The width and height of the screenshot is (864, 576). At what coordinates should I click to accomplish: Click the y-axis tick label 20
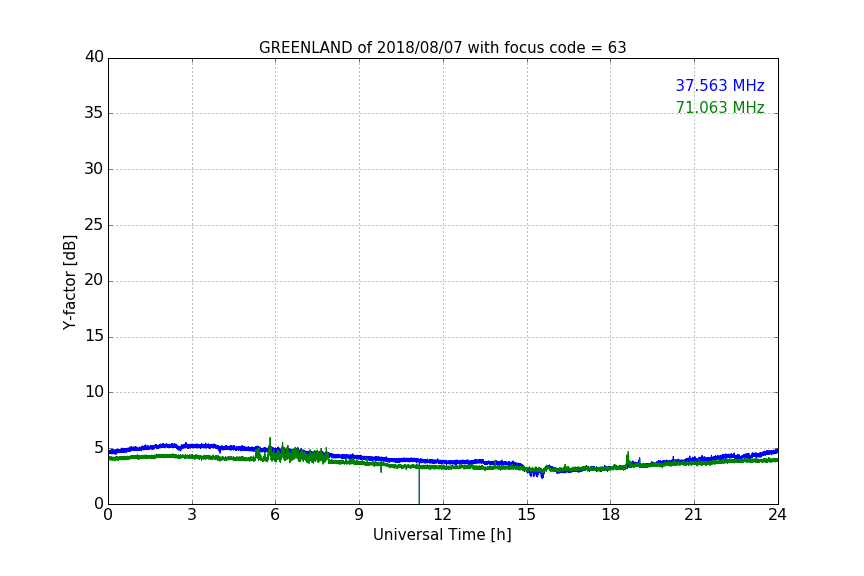coord(94,280)
